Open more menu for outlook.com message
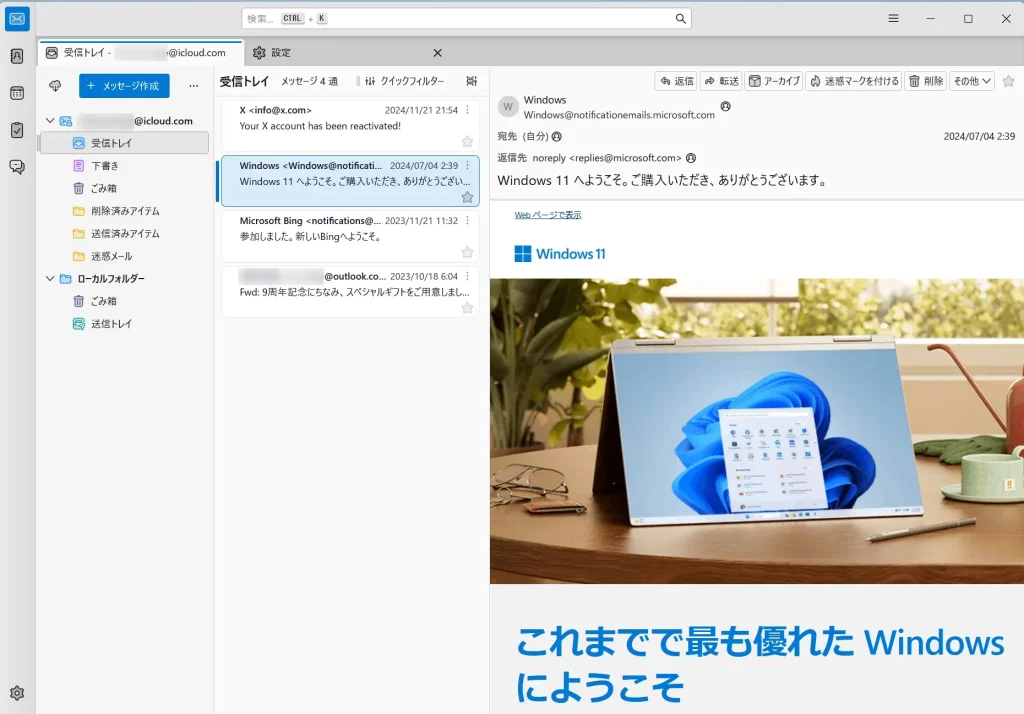The height and width of the screenshot is (714, 1024). click(x=468, y=276)
